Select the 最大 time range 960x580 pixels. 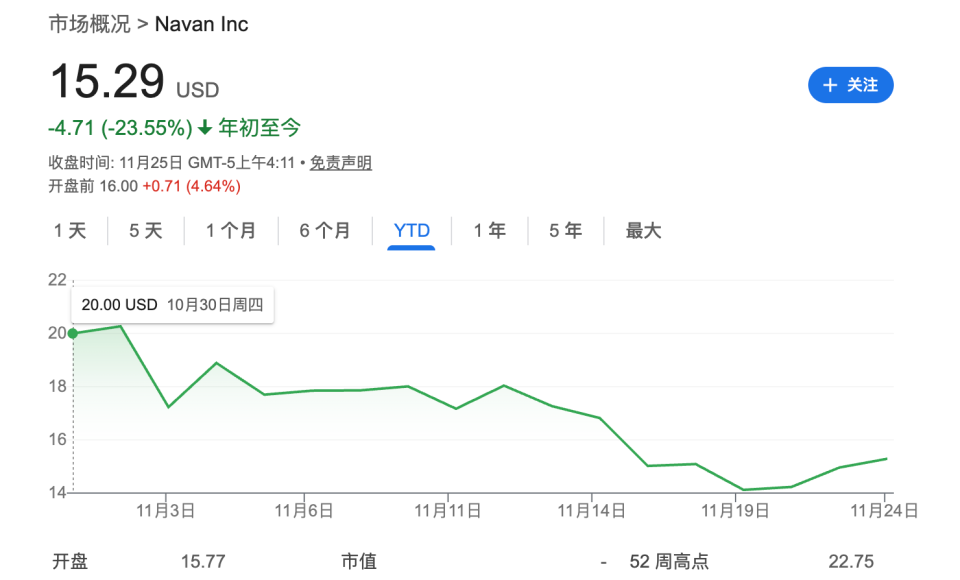pos(643,230)
